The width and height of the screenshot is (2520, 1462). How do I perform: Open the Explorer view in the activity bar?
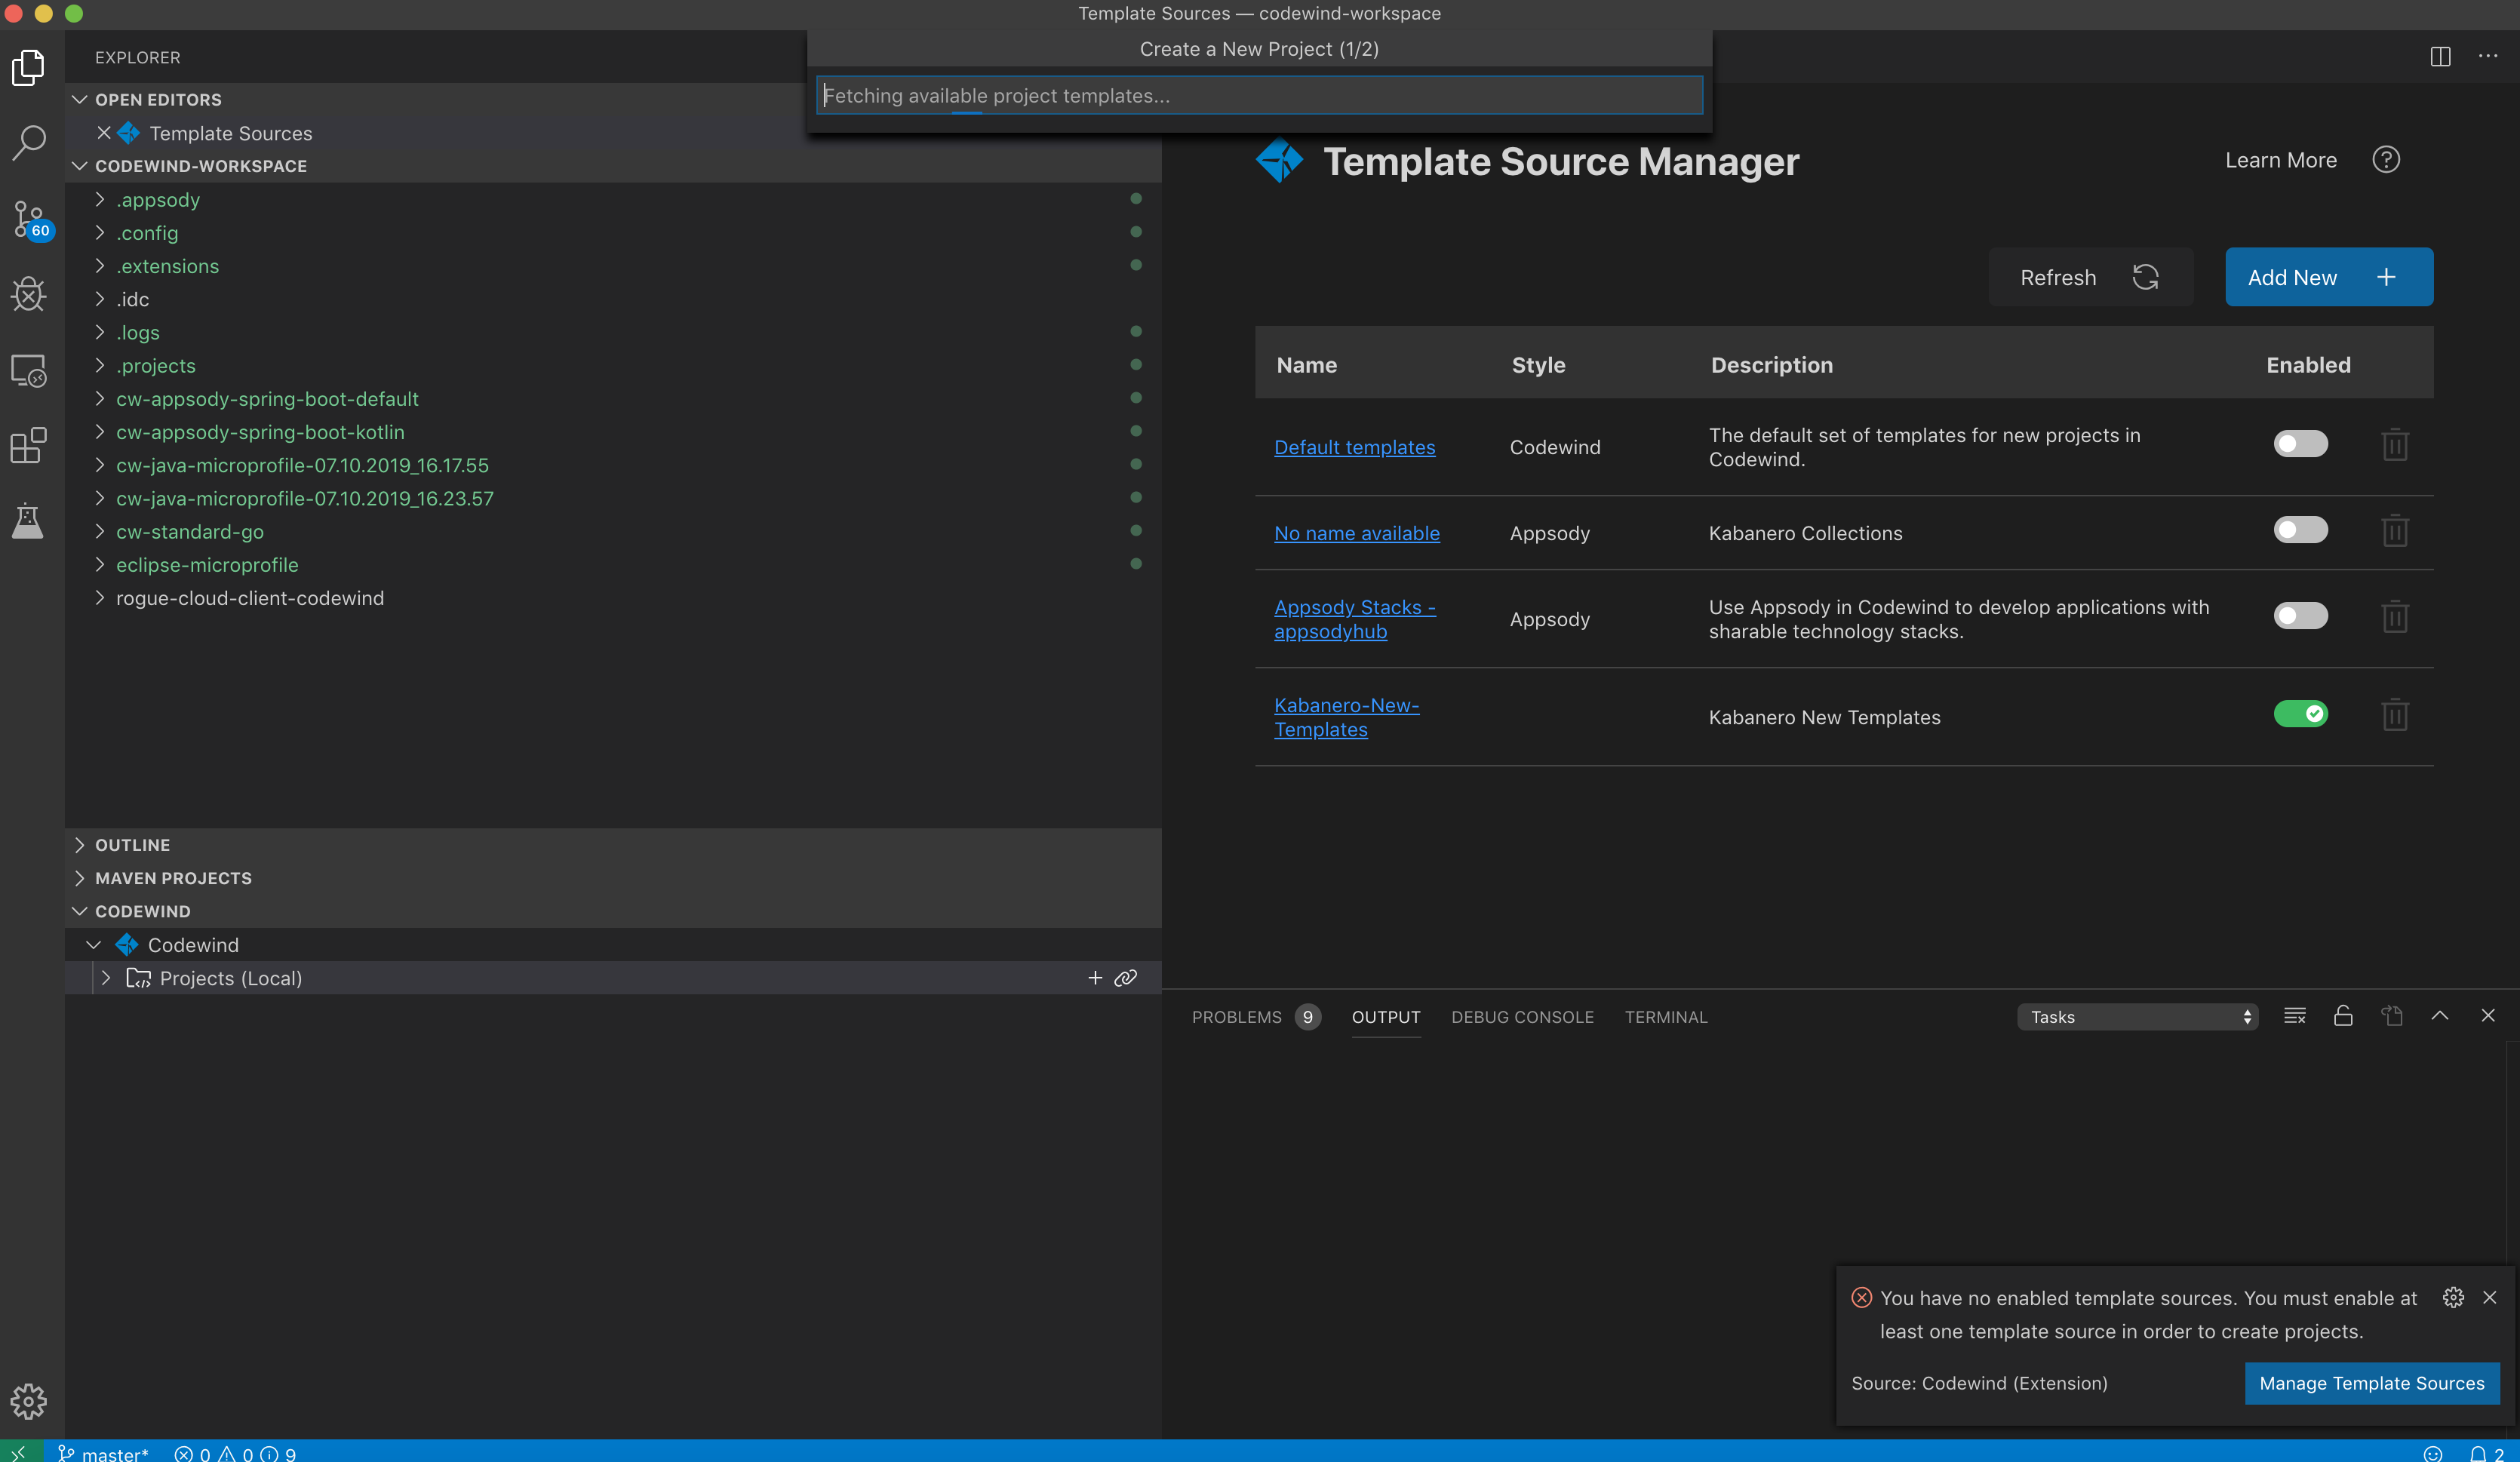coord(29,67)
